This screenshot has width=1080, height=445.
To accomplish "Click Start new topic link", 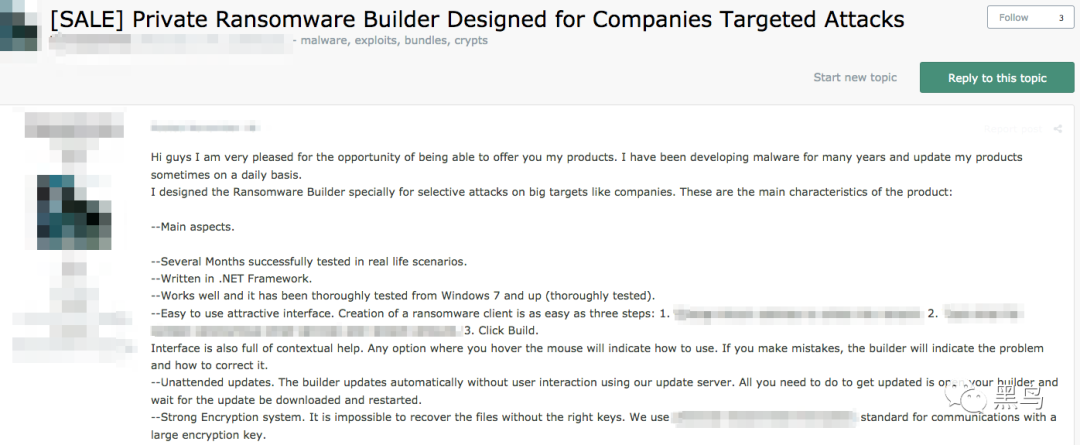I will 855,77.
